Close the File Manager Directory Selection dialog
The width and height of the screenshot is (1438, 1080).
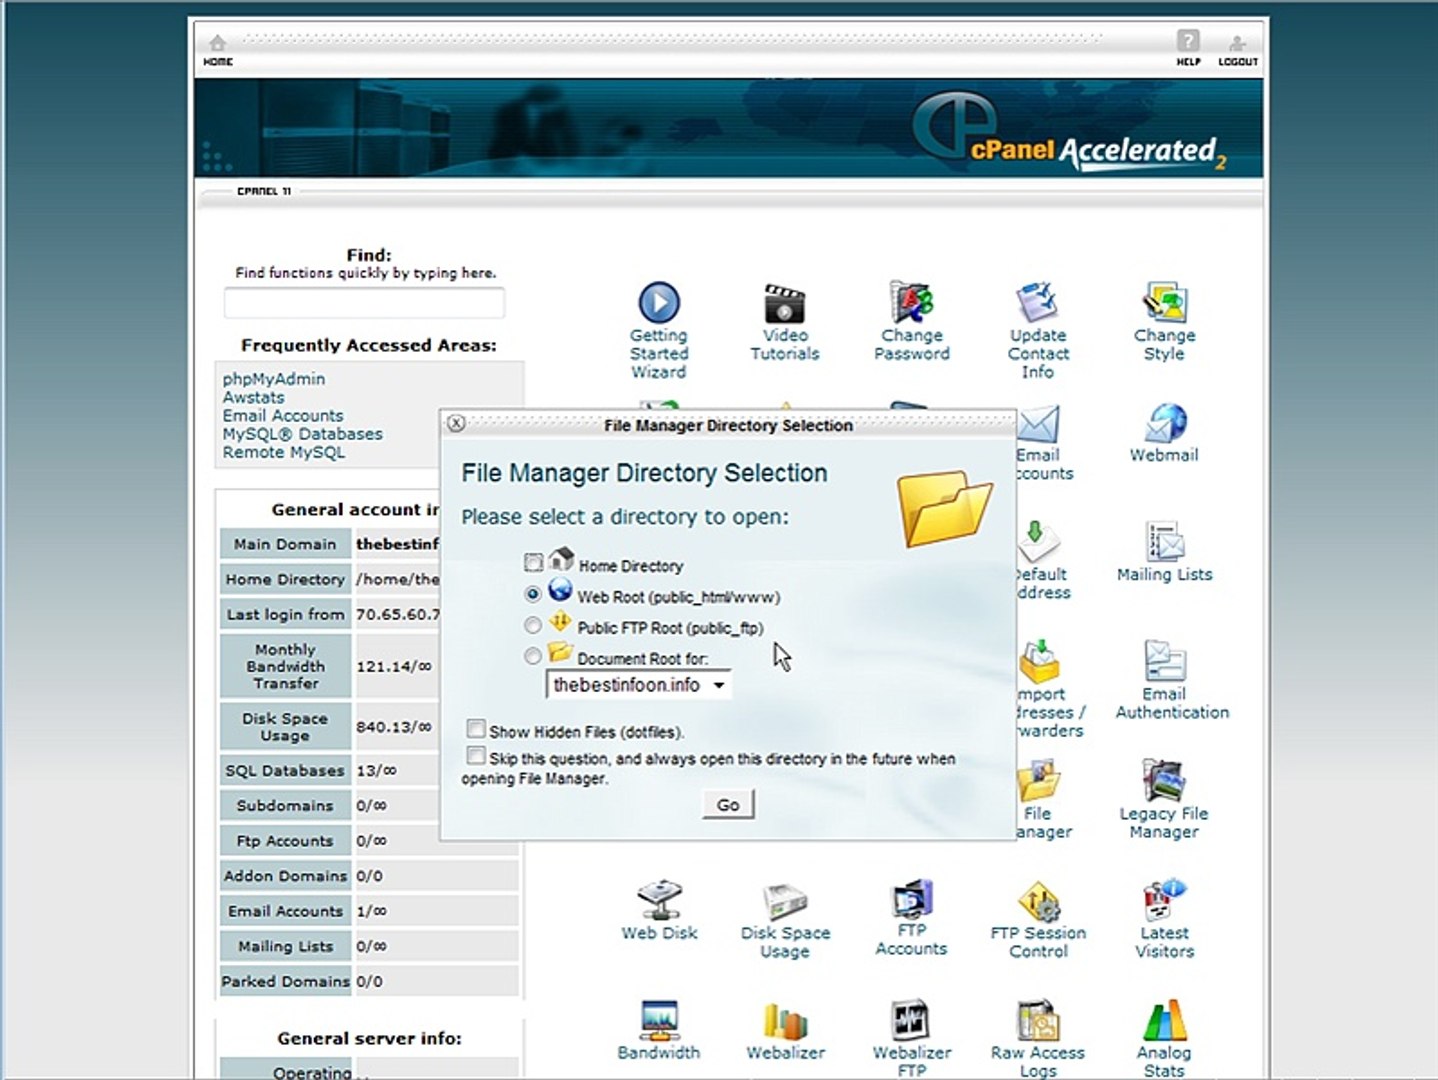(456, 423)
